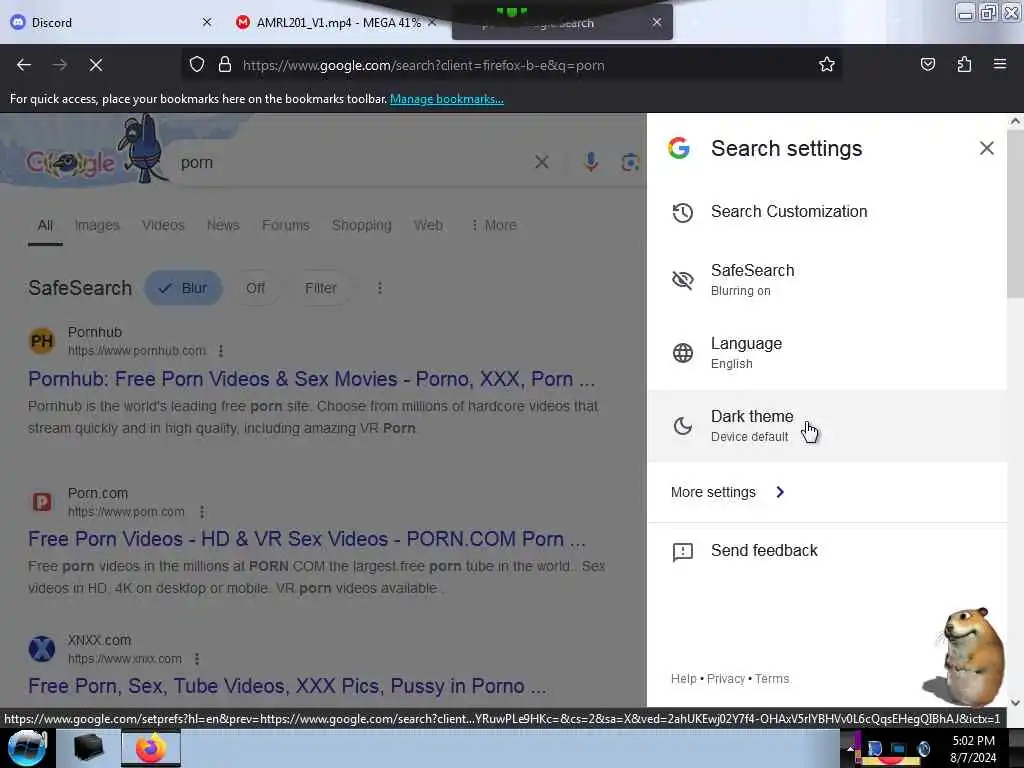Bookmark this page with the star

tap(827, 65)
